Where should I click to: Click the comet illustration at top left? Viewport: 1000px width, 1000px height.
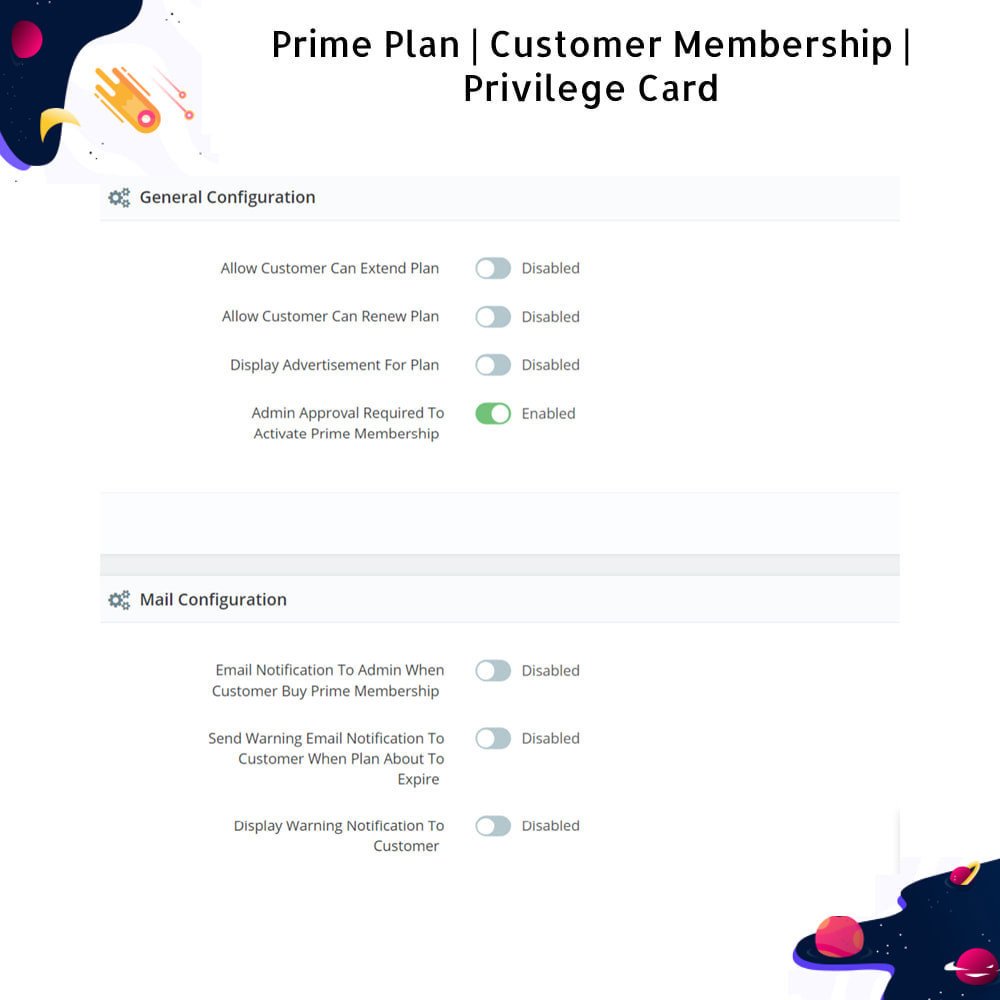click(x=143, y=98)
